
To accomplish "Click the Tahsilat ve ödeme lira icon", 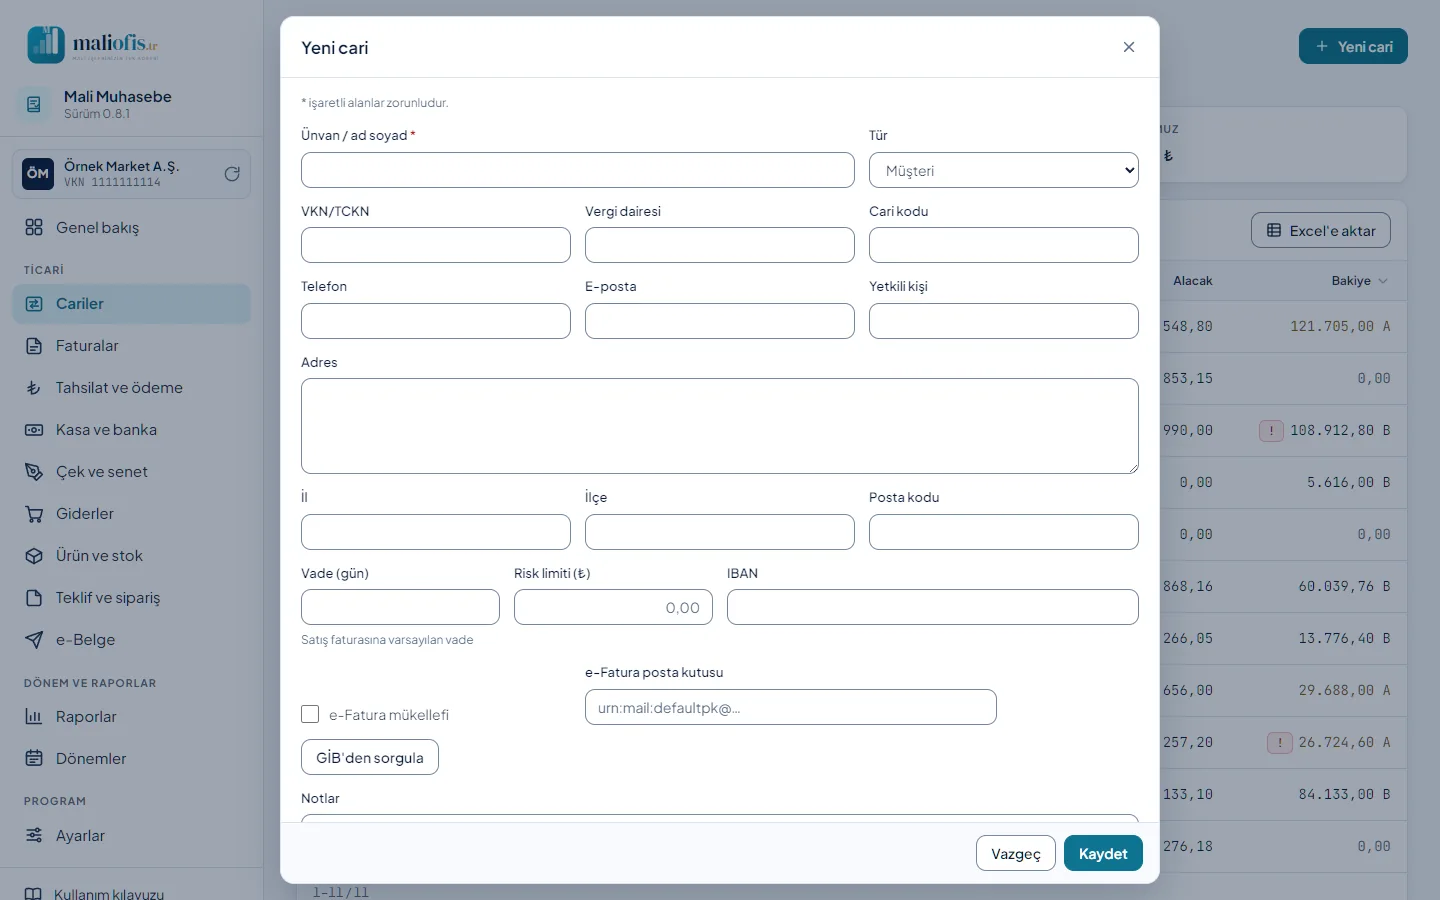I will tap(34, 388).
